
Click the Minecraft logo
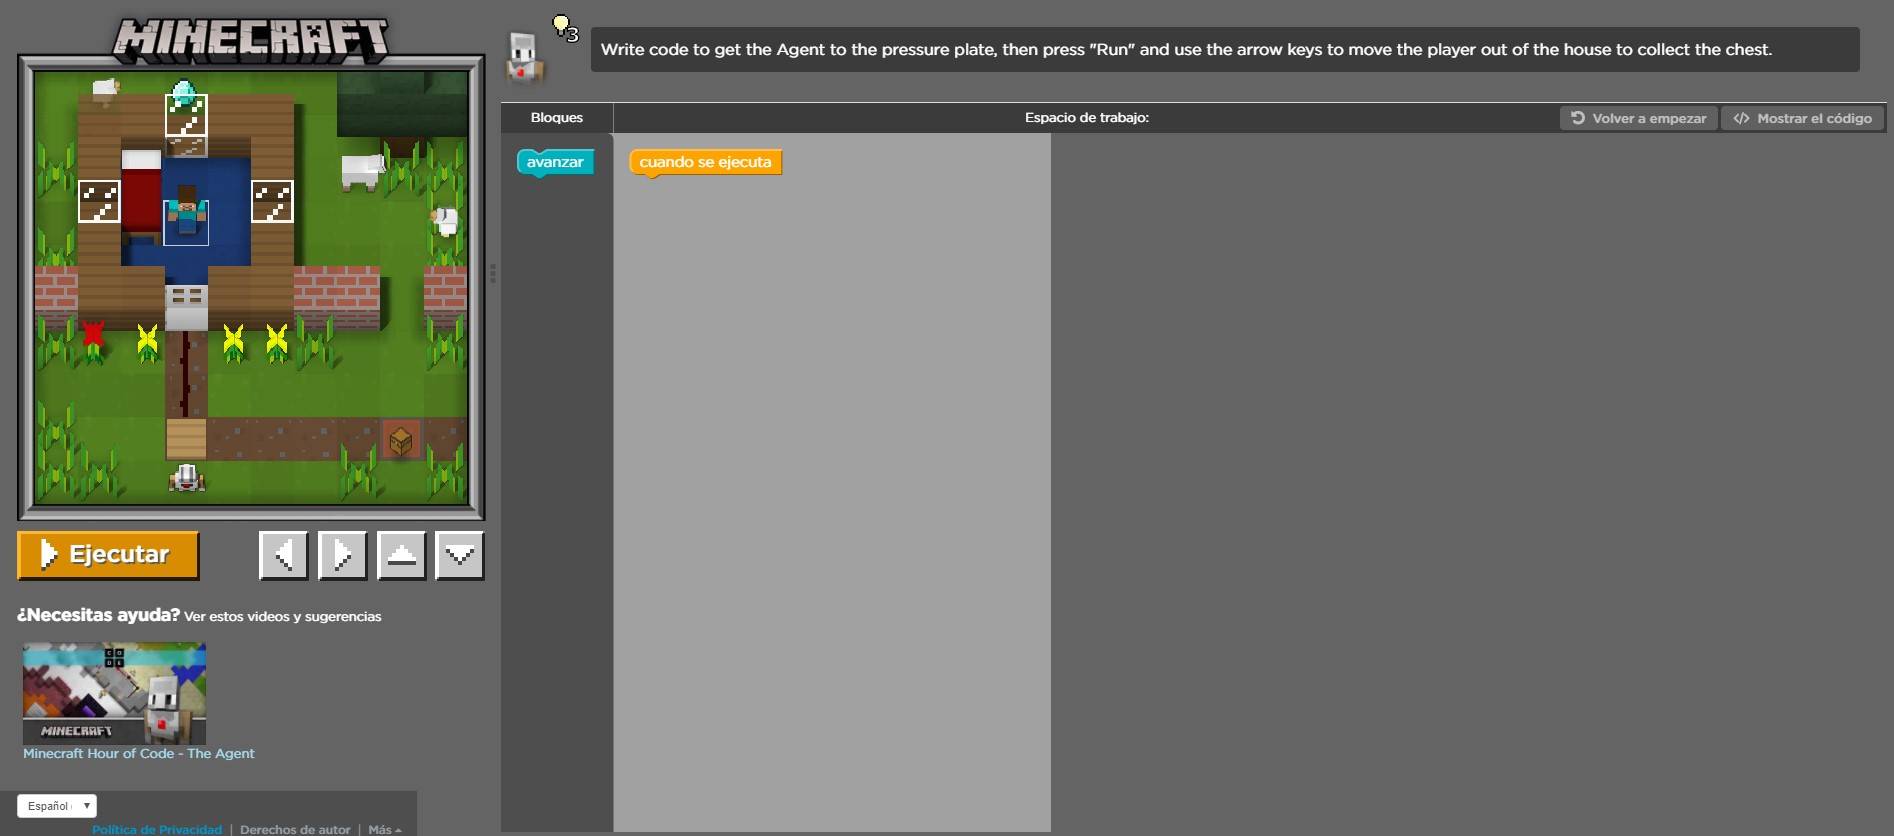coord(251,41)
